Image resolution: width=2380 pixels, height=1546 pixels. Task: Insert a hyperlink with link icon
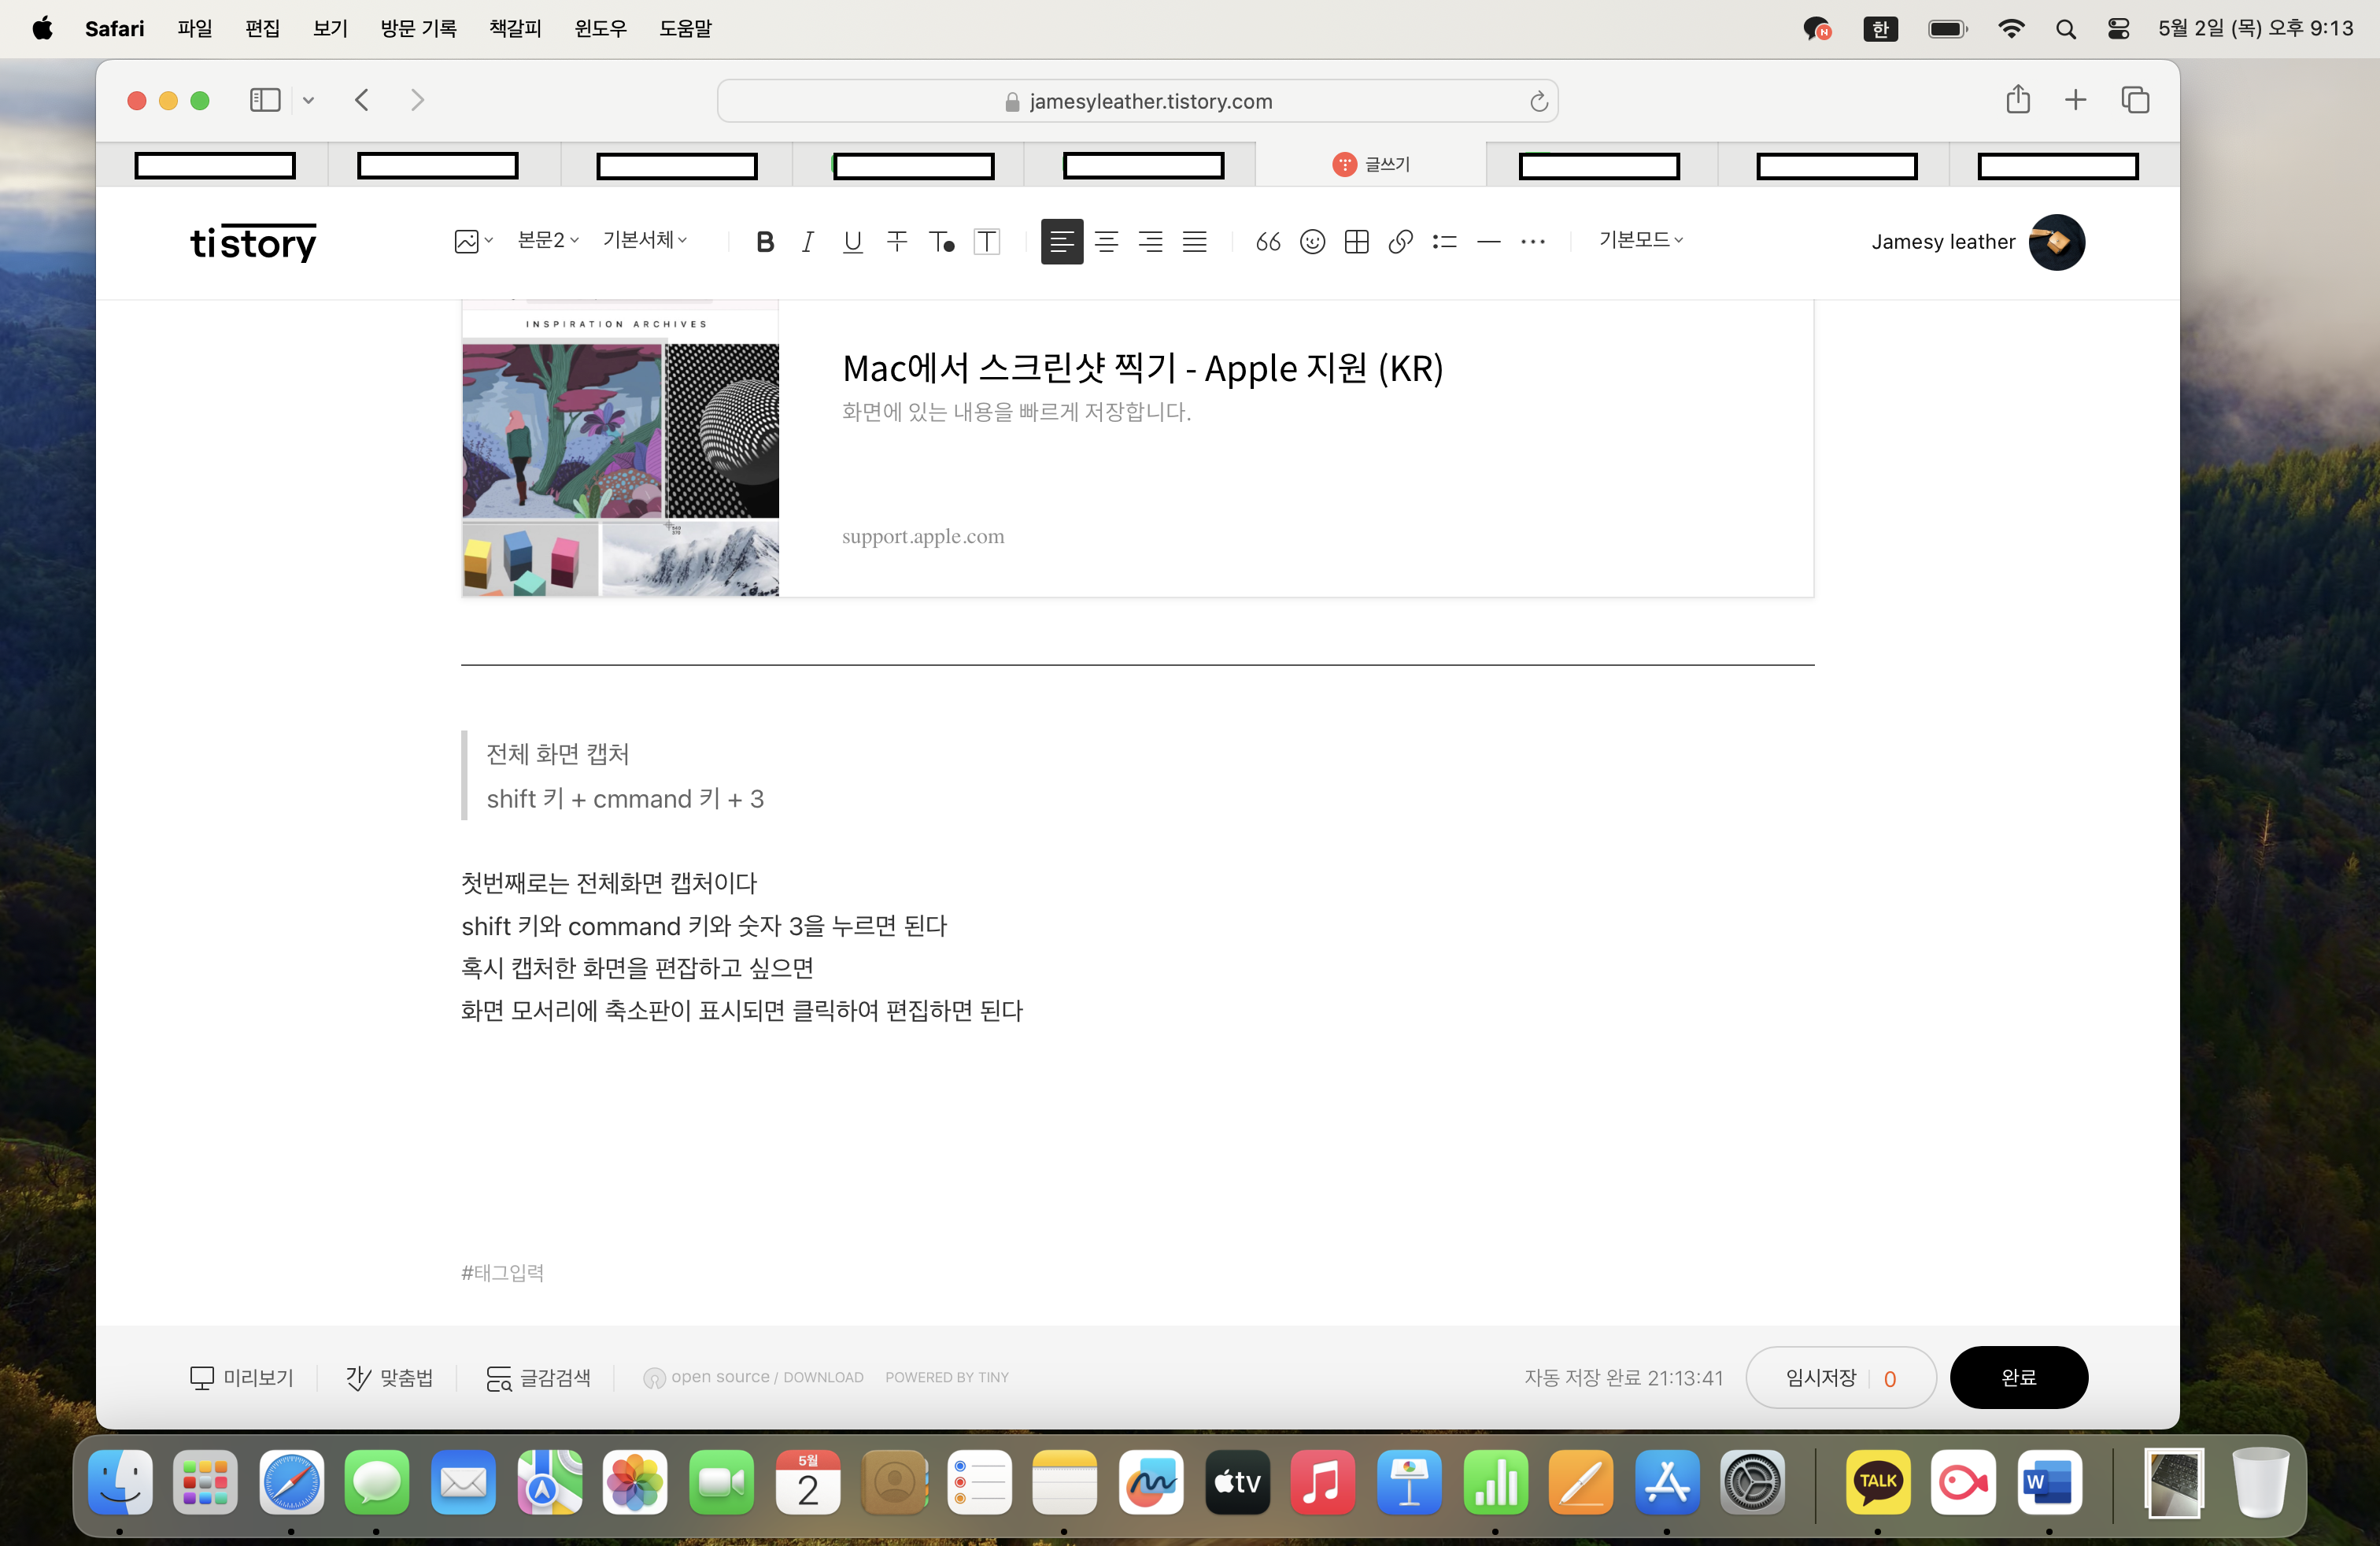point(1400,242)
